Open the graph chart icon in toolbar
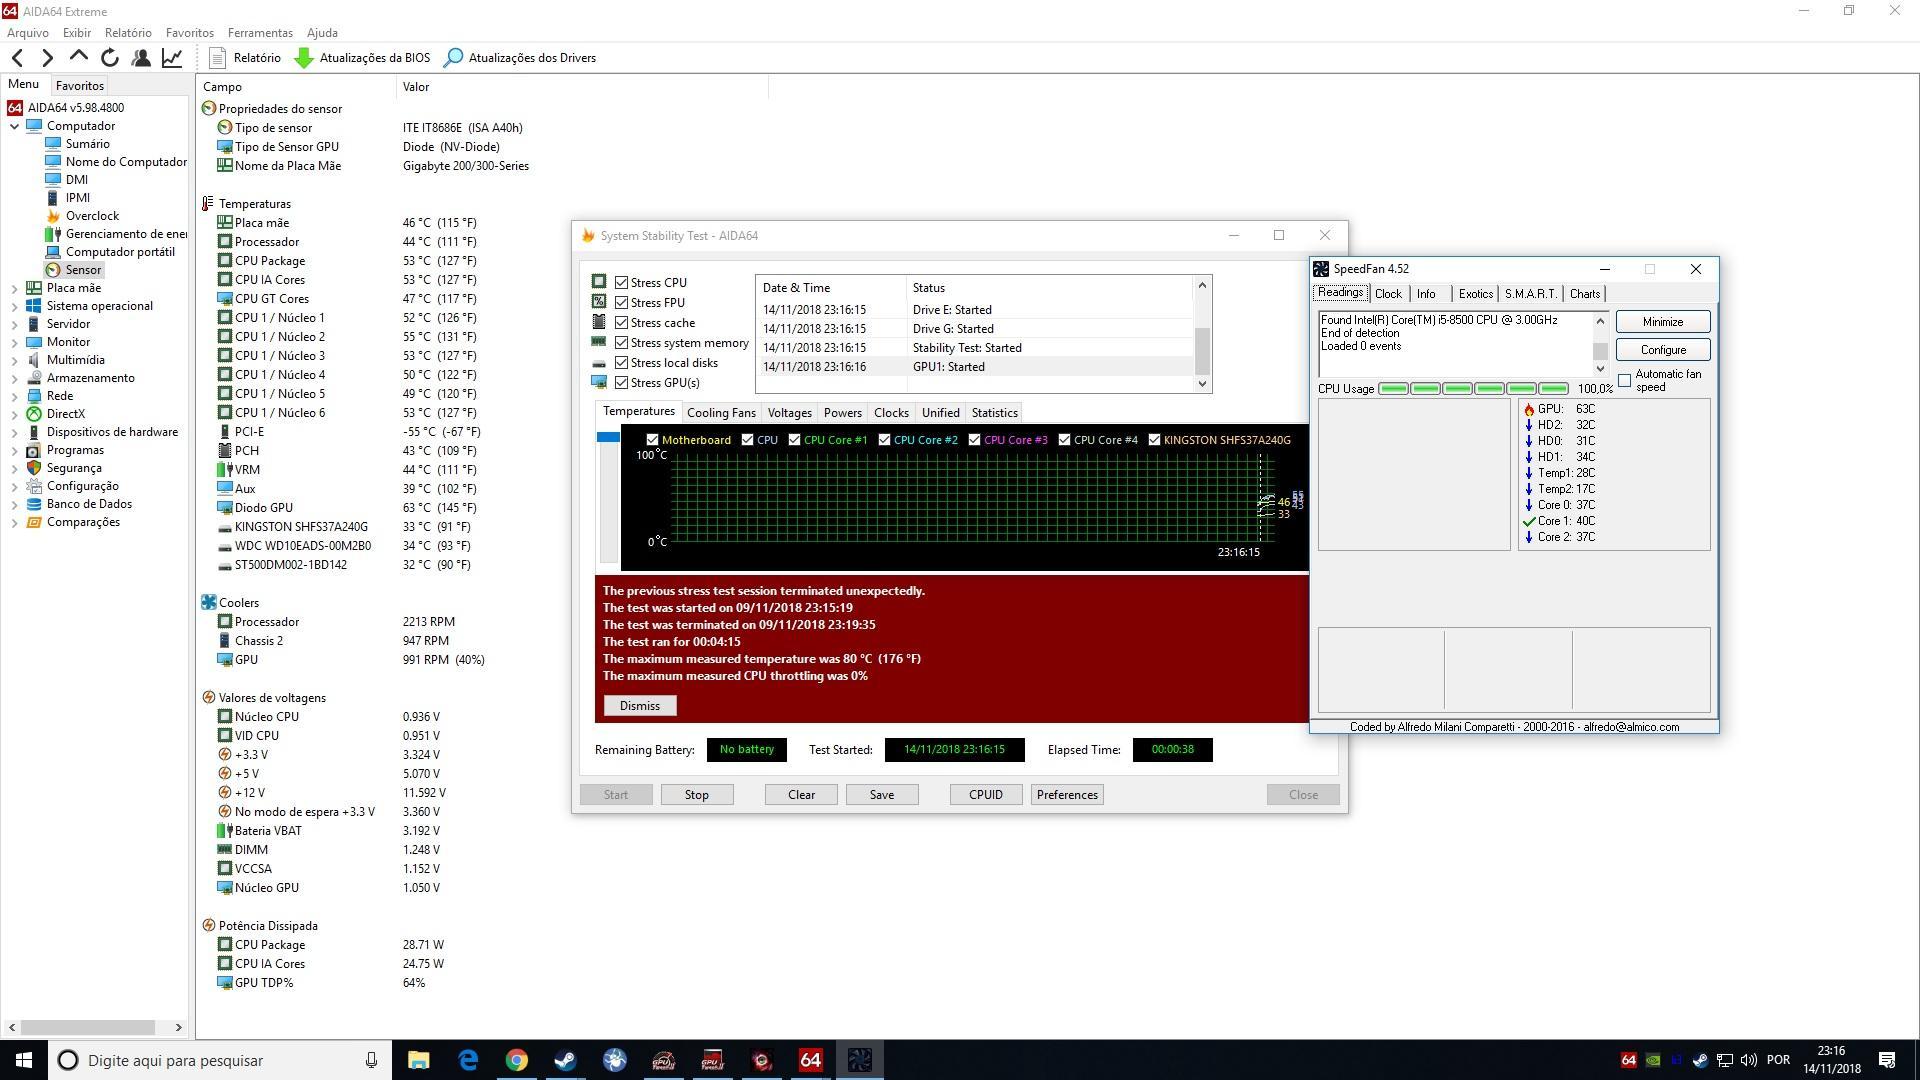 (x=172, y=58)
